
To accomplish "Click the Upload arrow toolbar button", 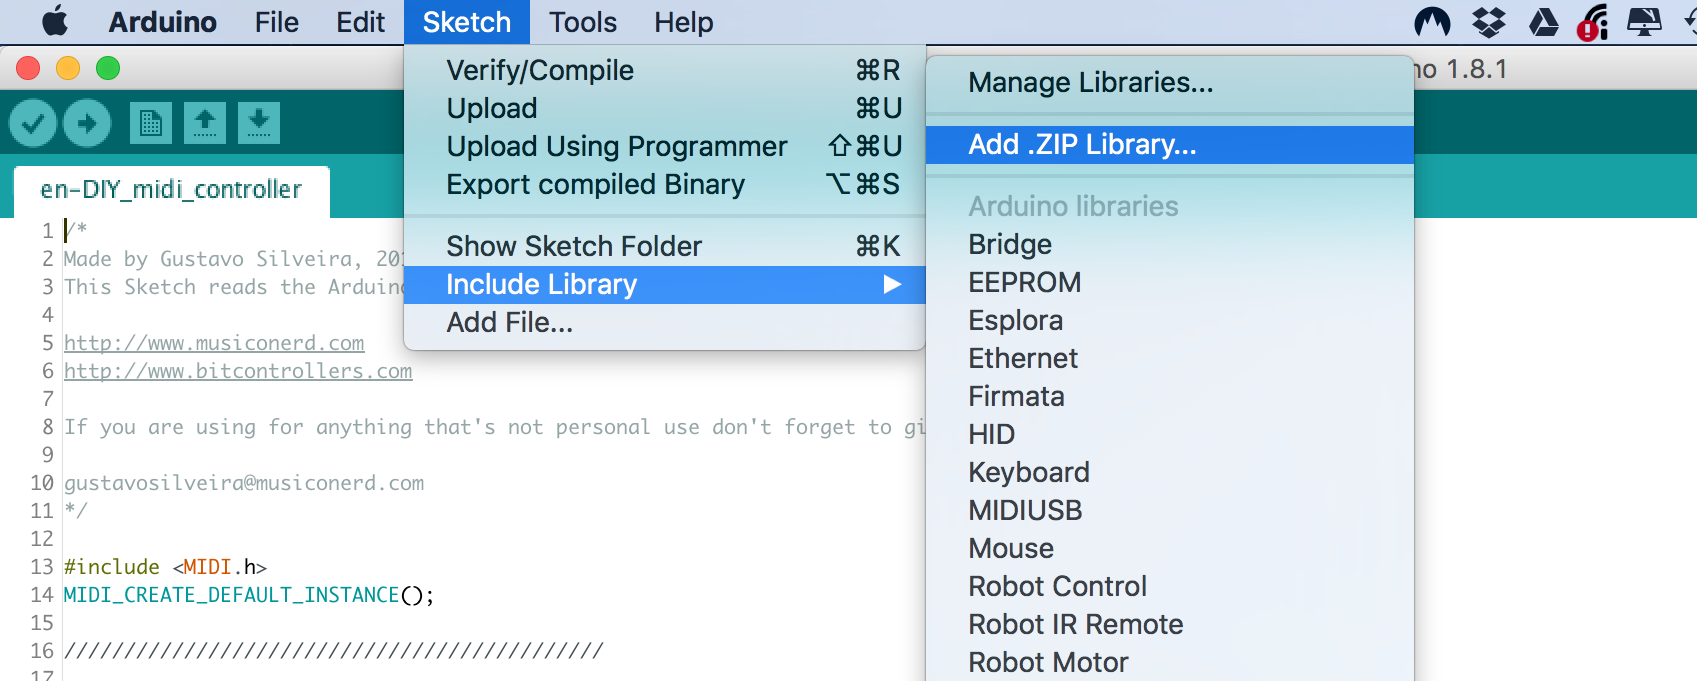I will (87, 123).
